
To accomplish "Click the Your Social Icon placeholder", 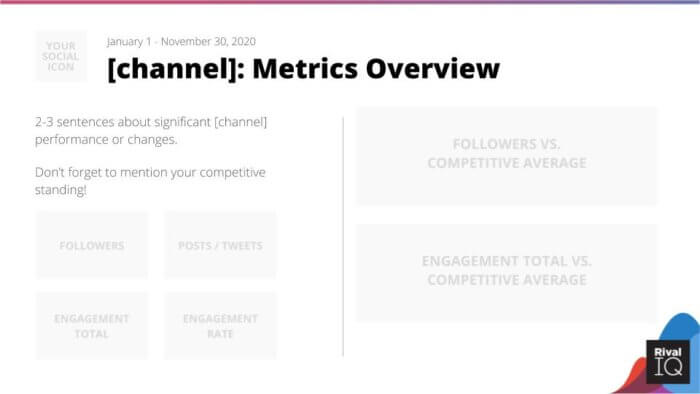I will [61, 56].
